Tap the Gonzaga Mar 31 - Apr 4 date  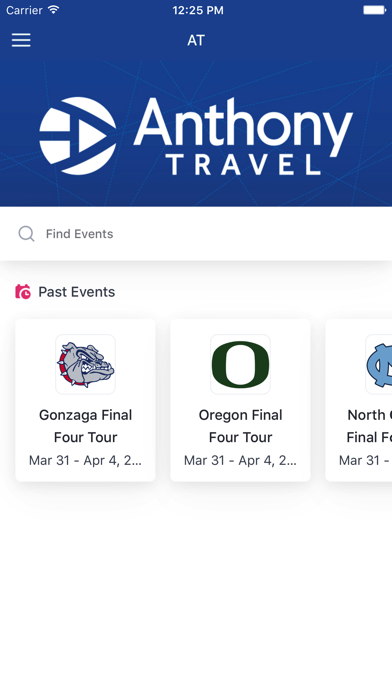tap(85, 460)
